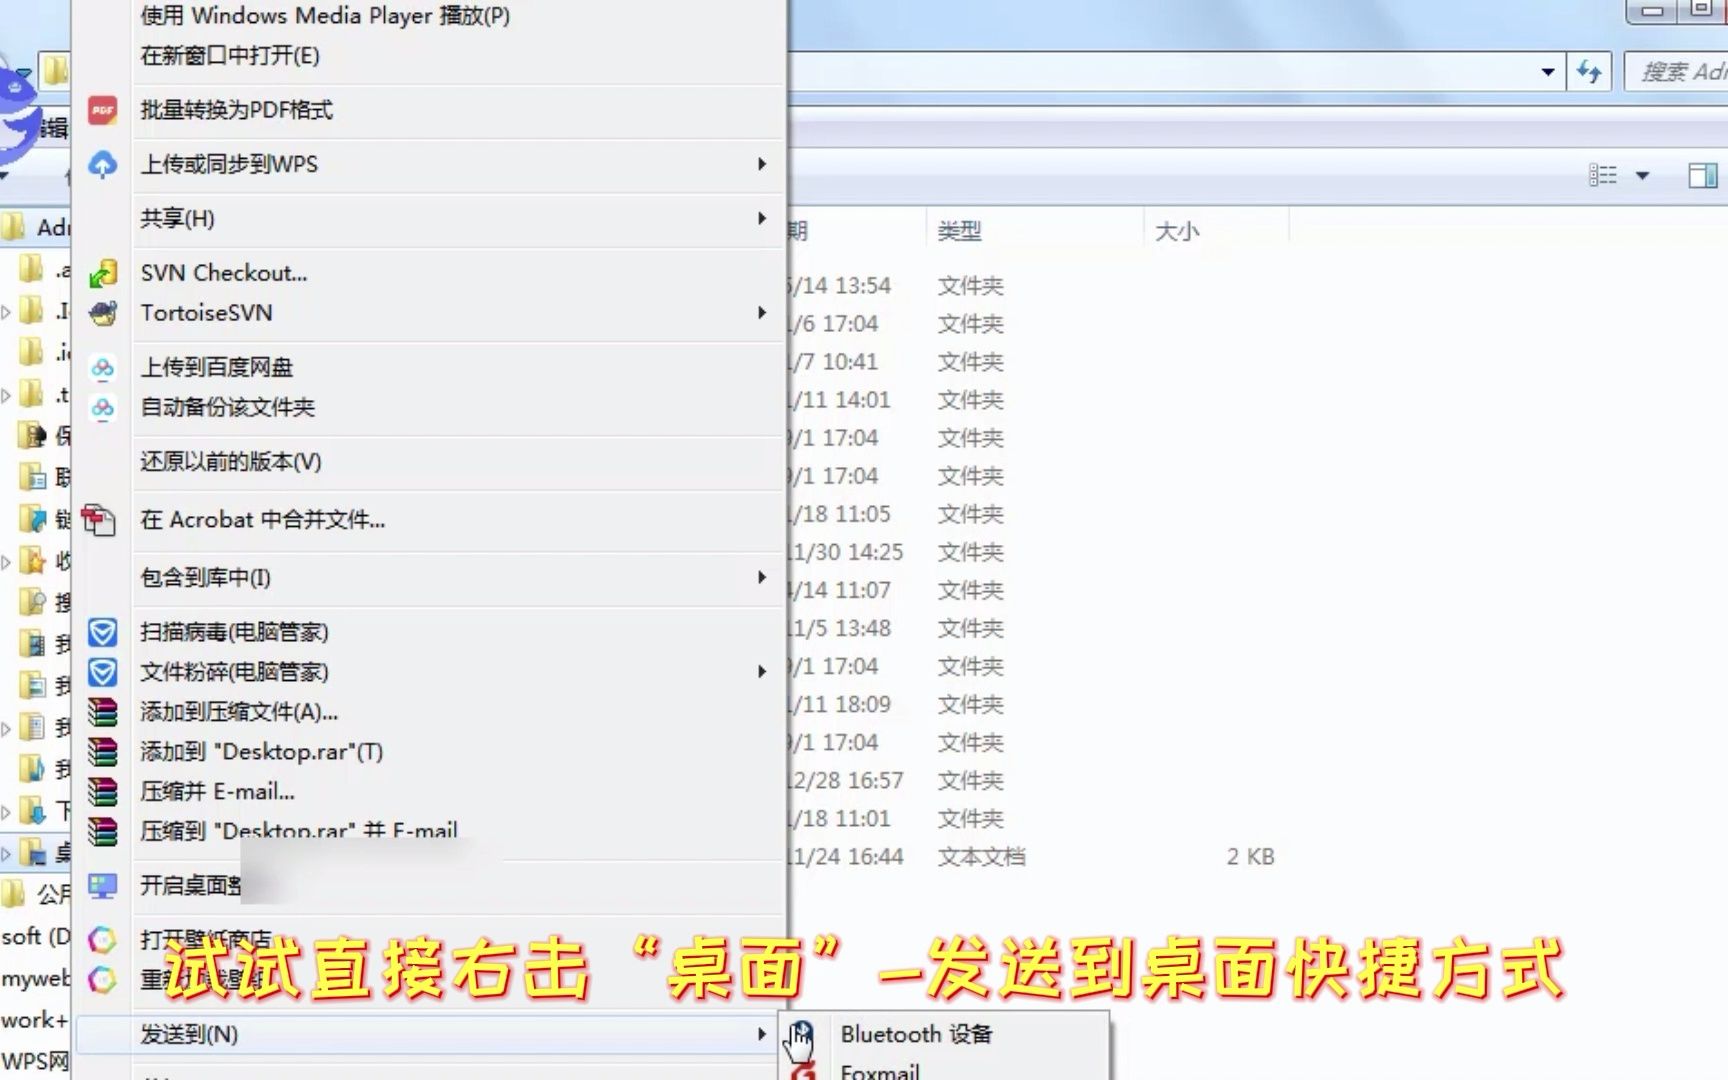
Task: Click Bluetooth 设备 in the send-to submenu
Action: pos(916,1034)
